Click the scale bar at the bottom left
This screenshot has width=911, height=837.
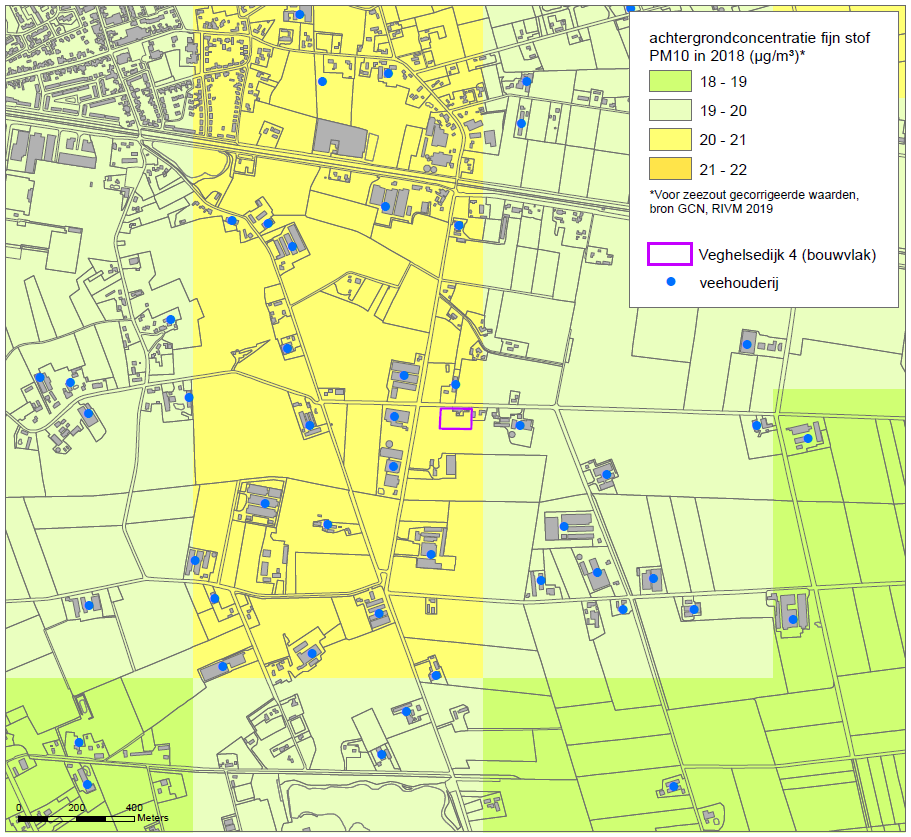tap(77, 819)
